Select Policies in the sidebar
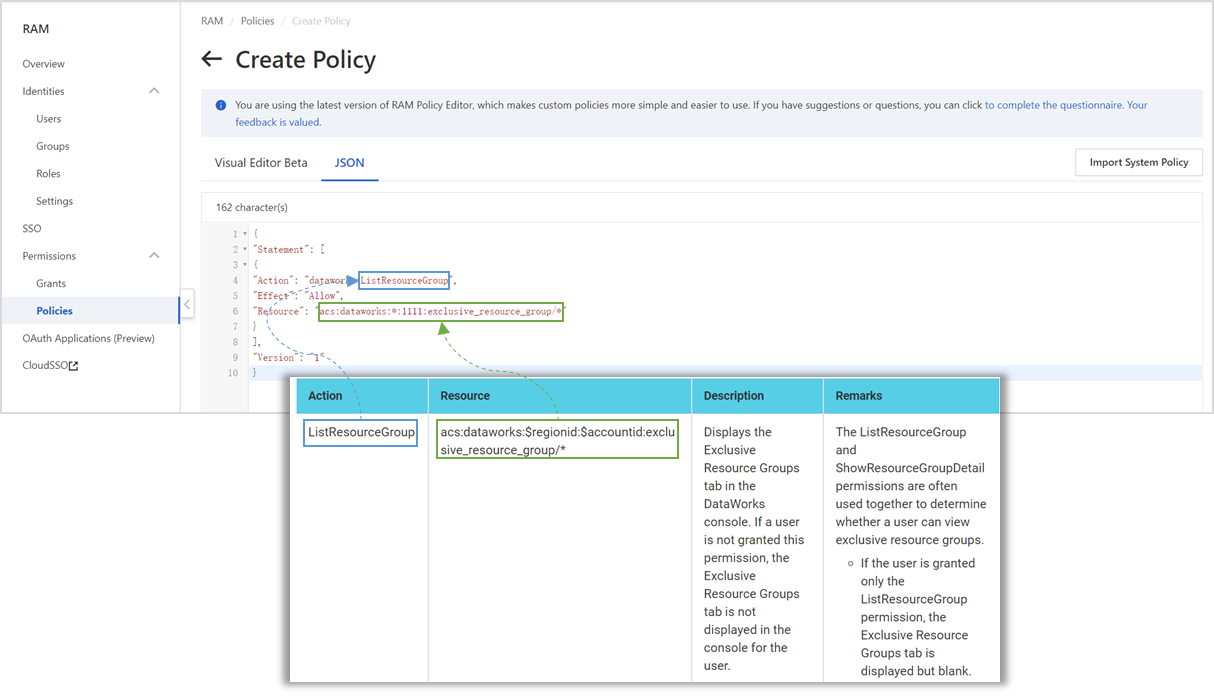Screen dimensions: 1214x696 pos(54,311)
